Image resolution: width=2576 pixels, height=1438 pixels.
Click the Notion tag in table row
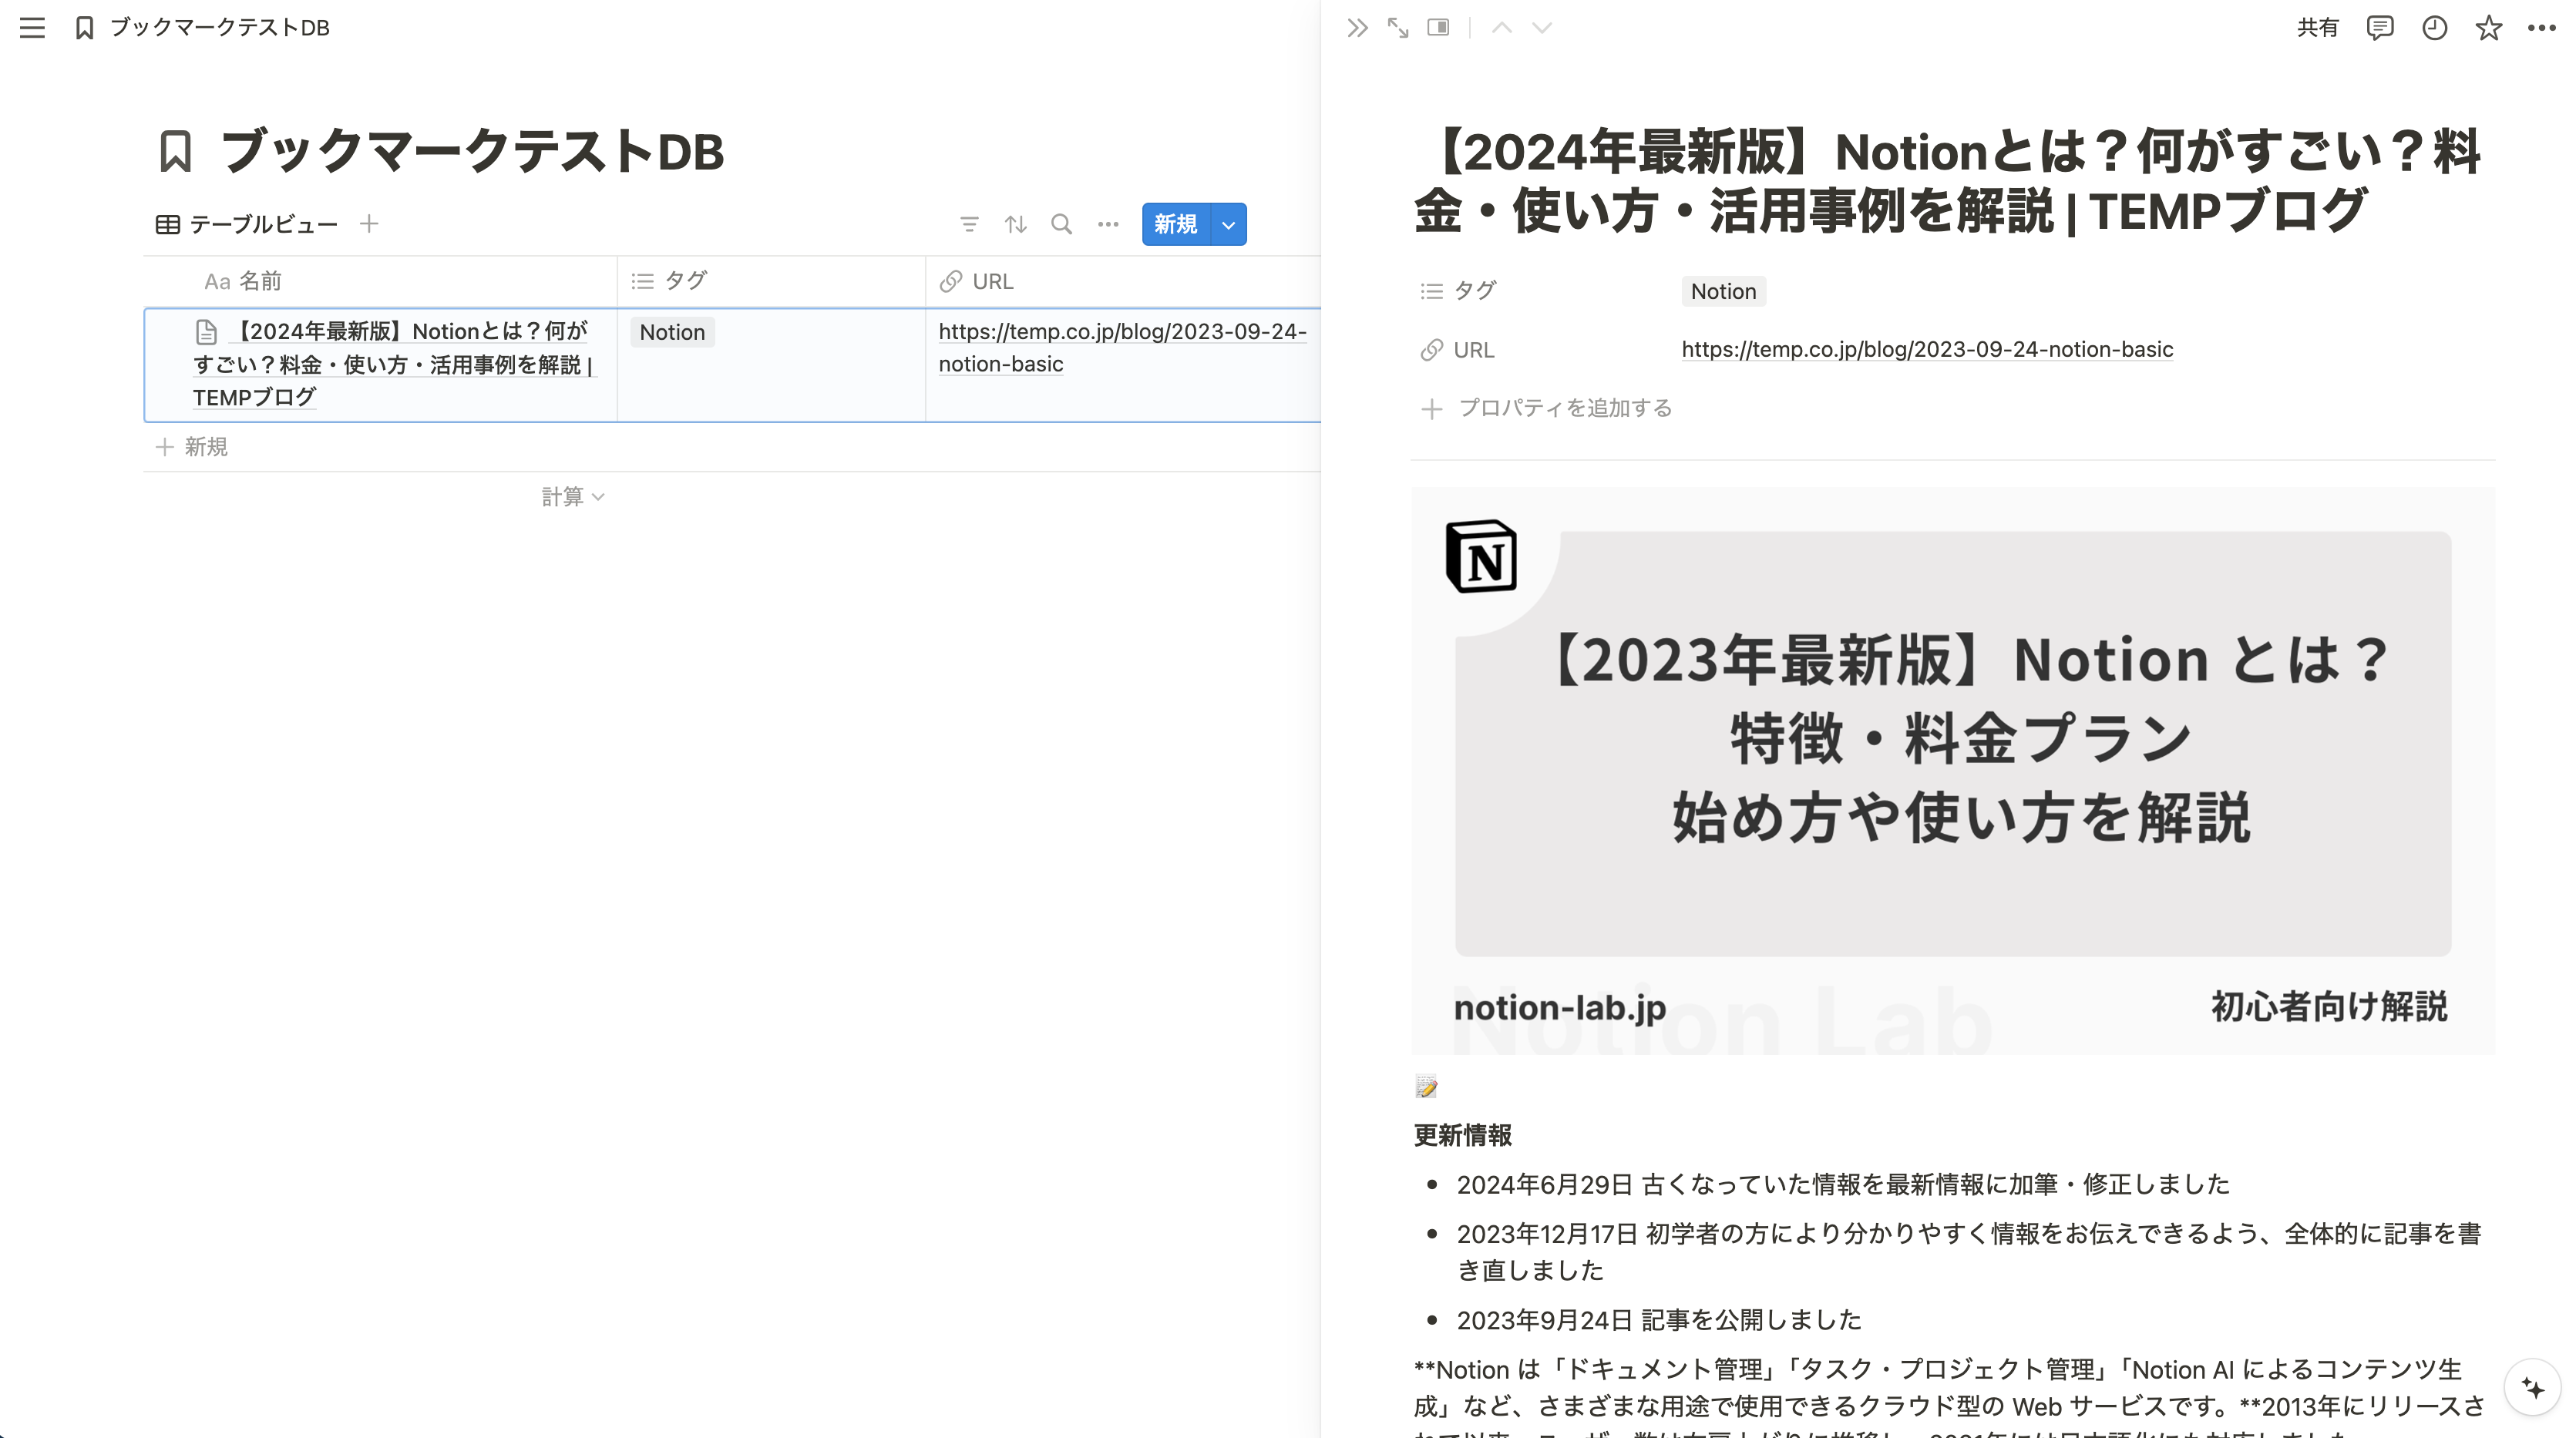click(x=672, y=332)
